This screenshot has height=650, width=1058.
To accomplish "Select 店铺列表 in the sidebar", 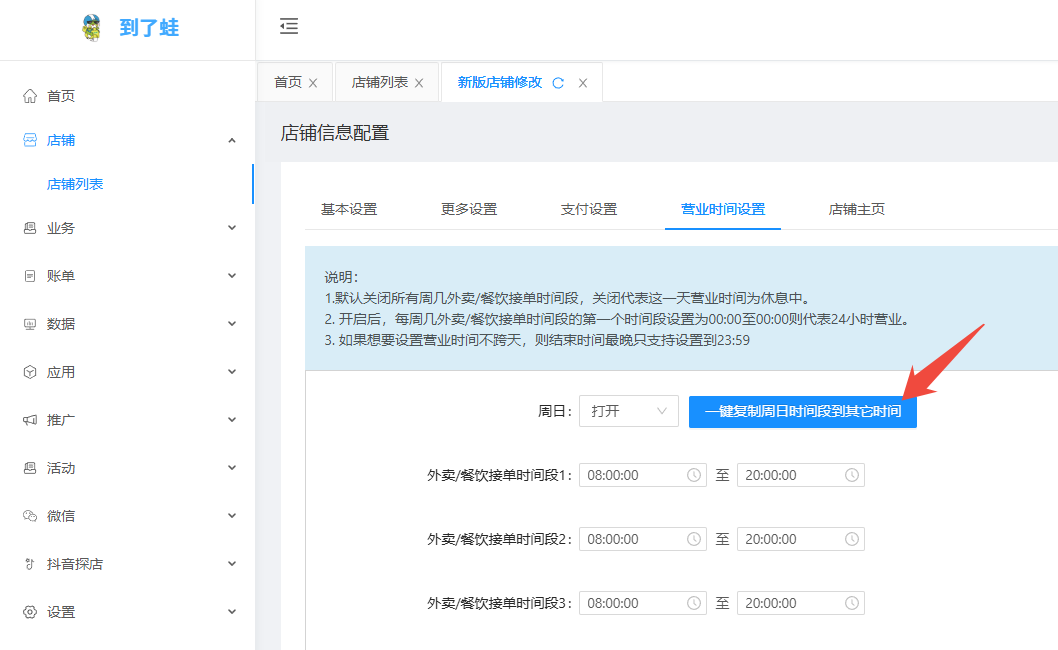I will click(x=75, y=184).
